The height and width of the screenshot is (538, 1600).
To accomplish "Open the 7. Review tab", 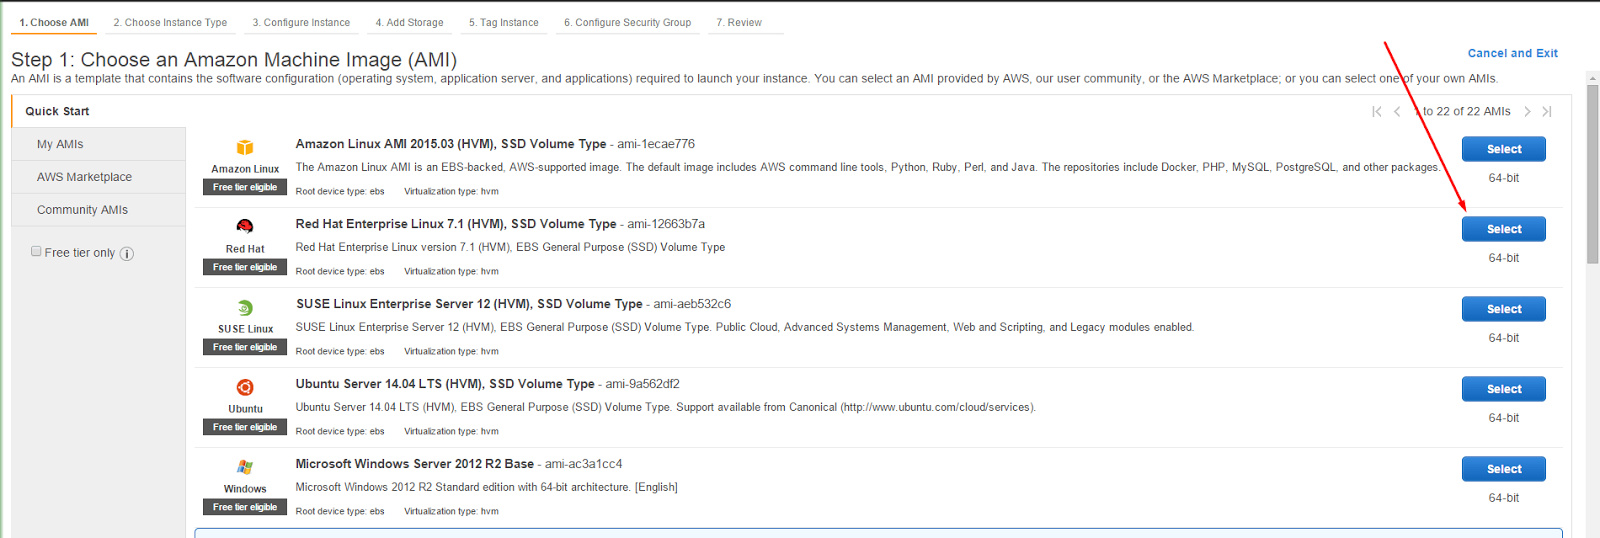I will click(x=739, y=22).
